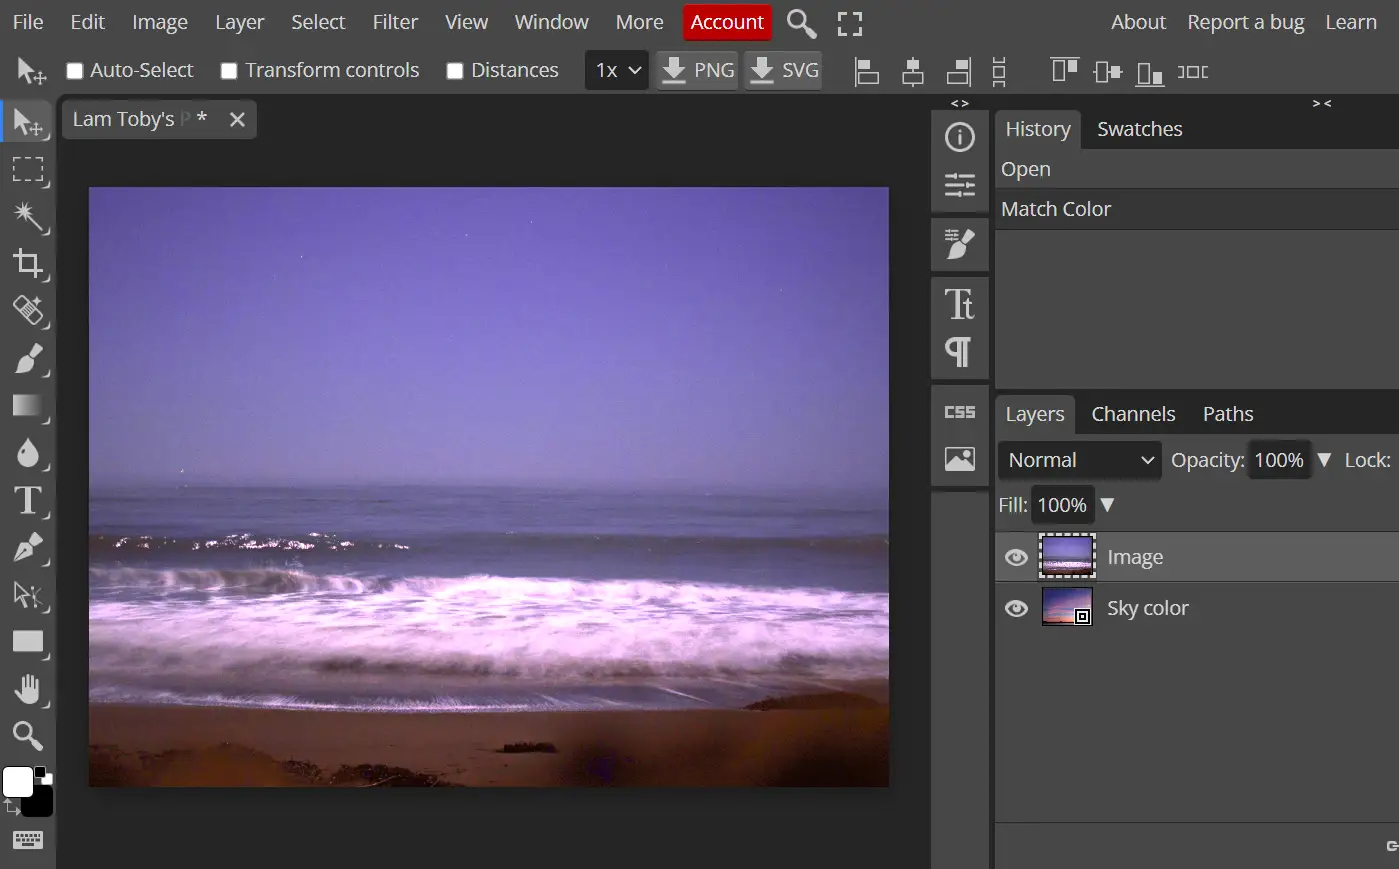Export as SVG button

(783, 71)
